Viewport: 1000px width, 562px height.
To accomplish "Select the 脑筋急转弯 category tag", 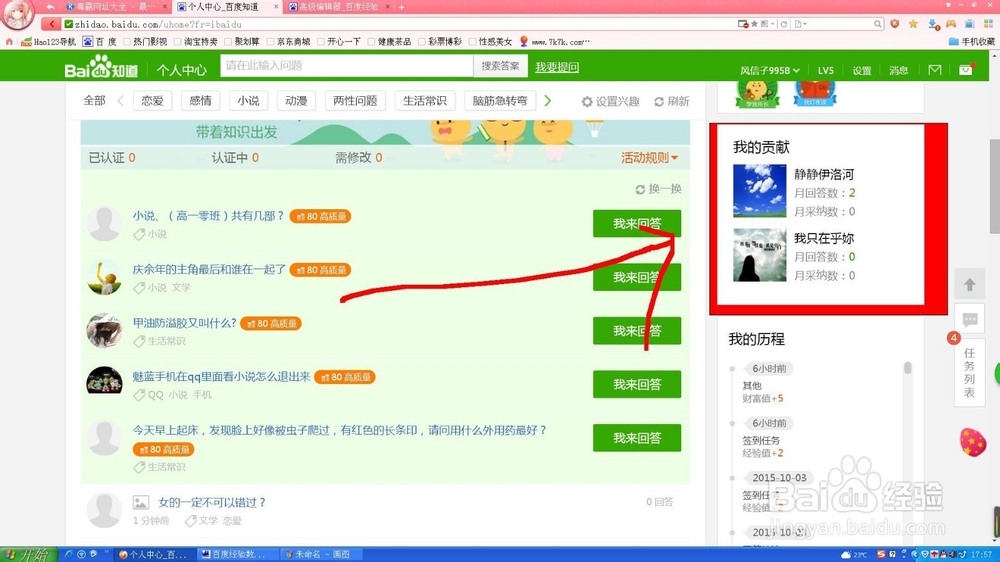I will click(x=499, y=101).
